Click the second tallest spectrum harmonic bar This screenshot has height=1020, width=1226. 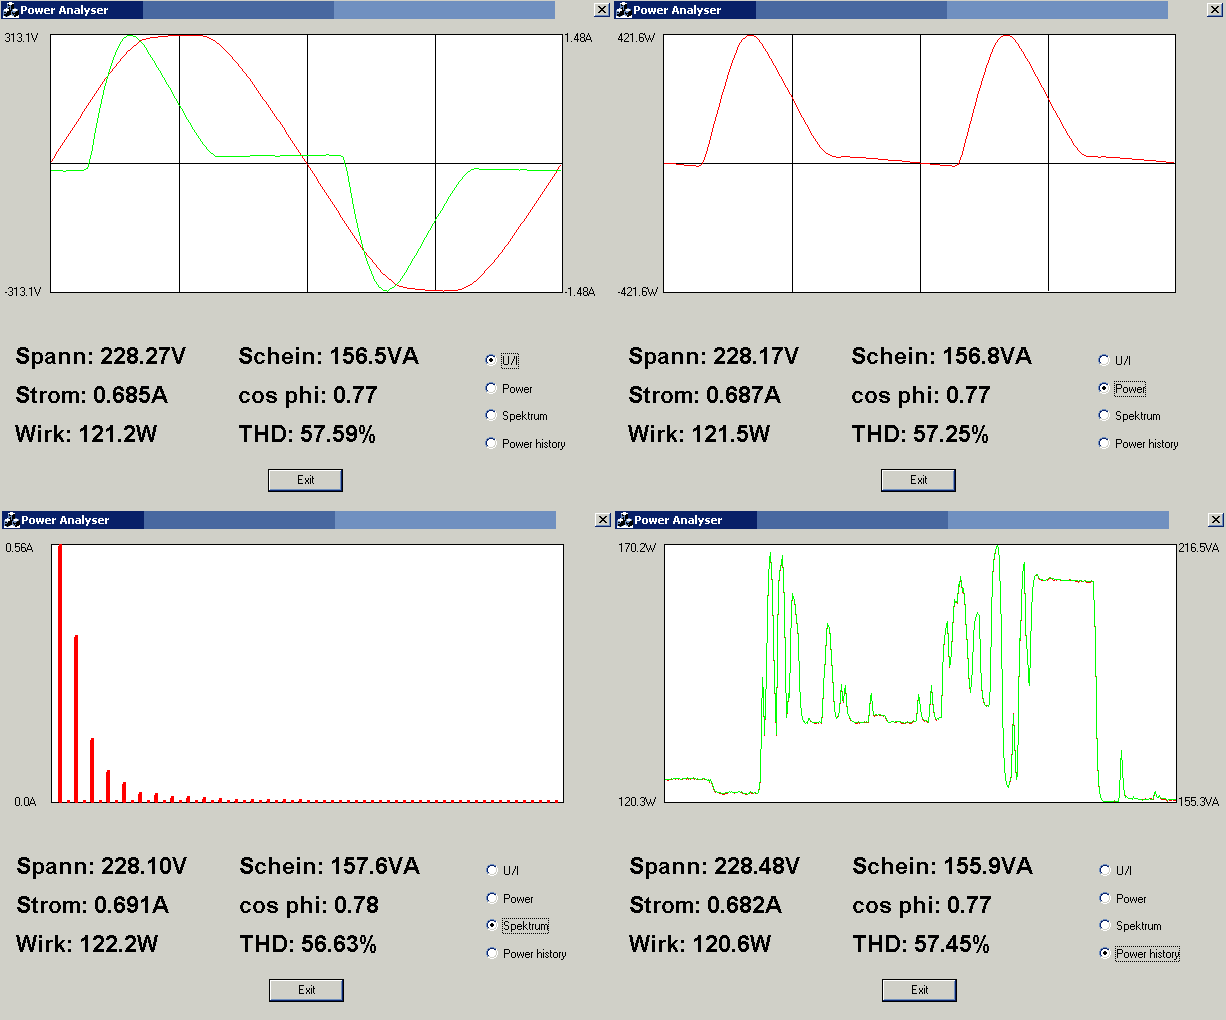tap(76, 718)
